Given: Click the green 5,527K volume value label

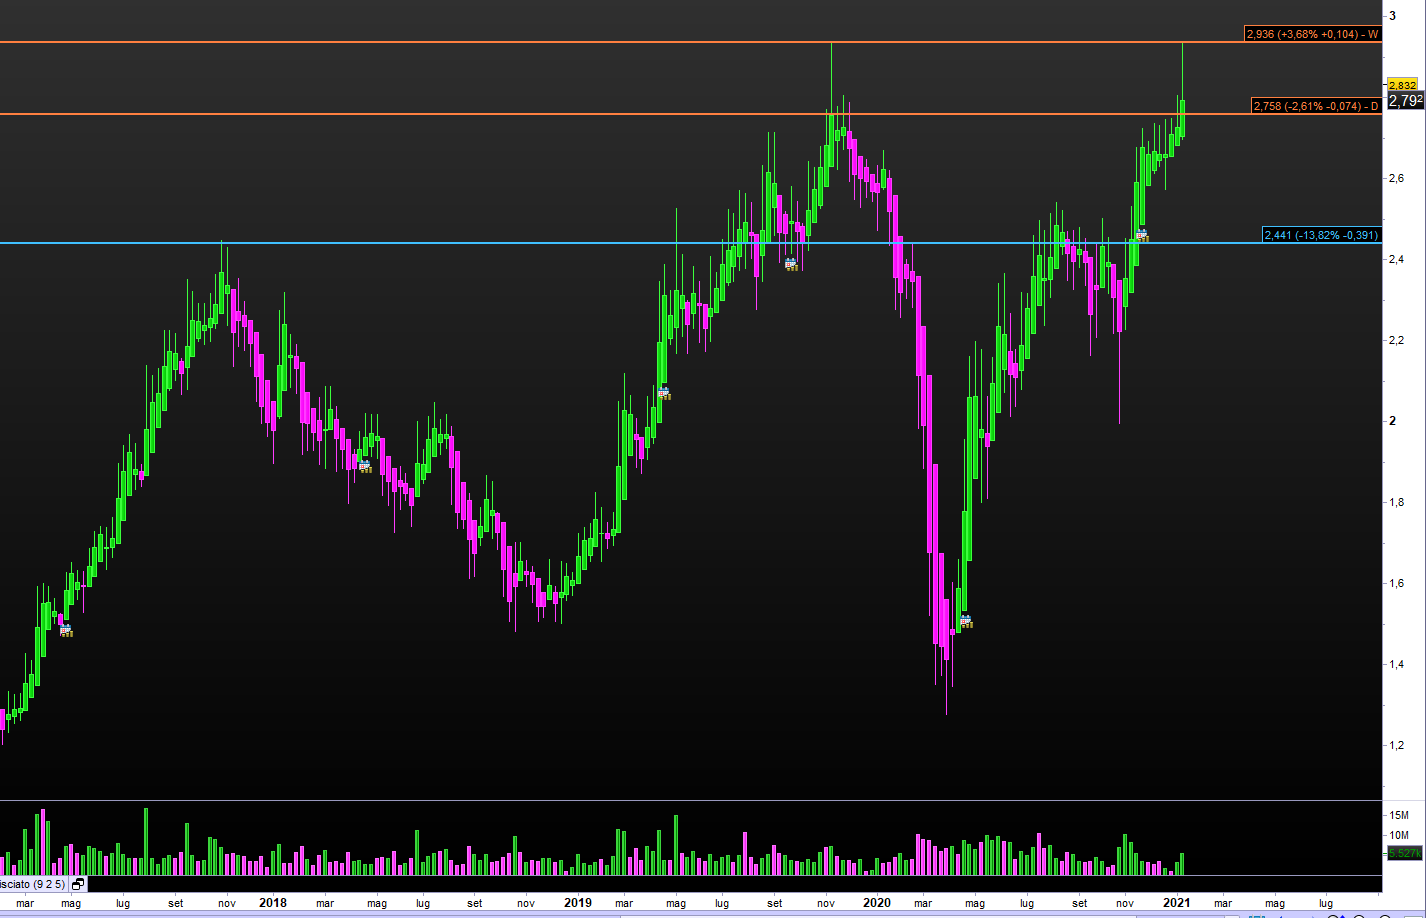Looking at the screenshot, I should (x=1403, y=853).
